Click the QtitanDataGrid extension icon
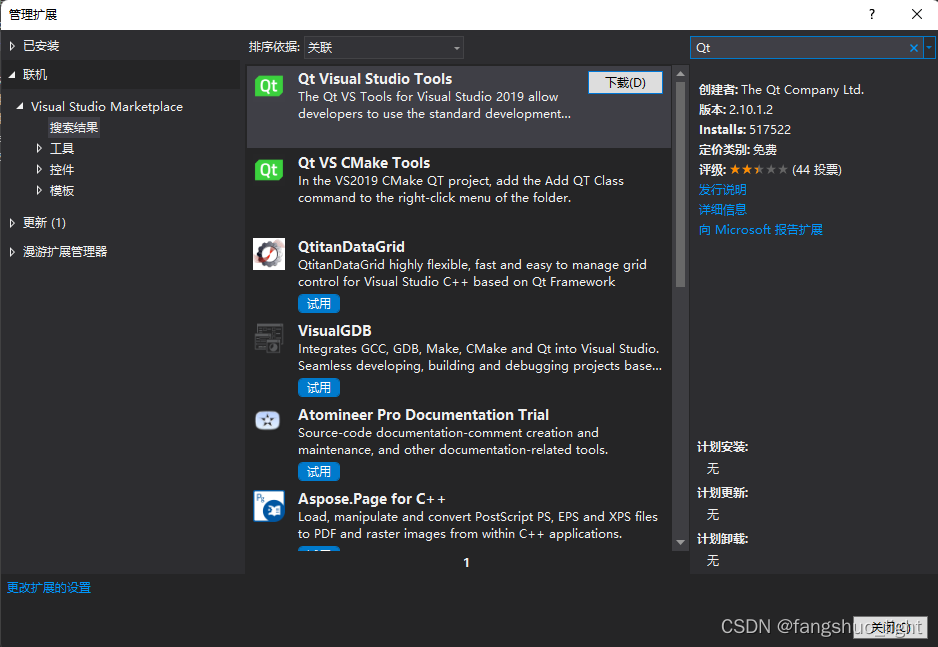Viewport: 938px width, 647px height. coord(269,254)
